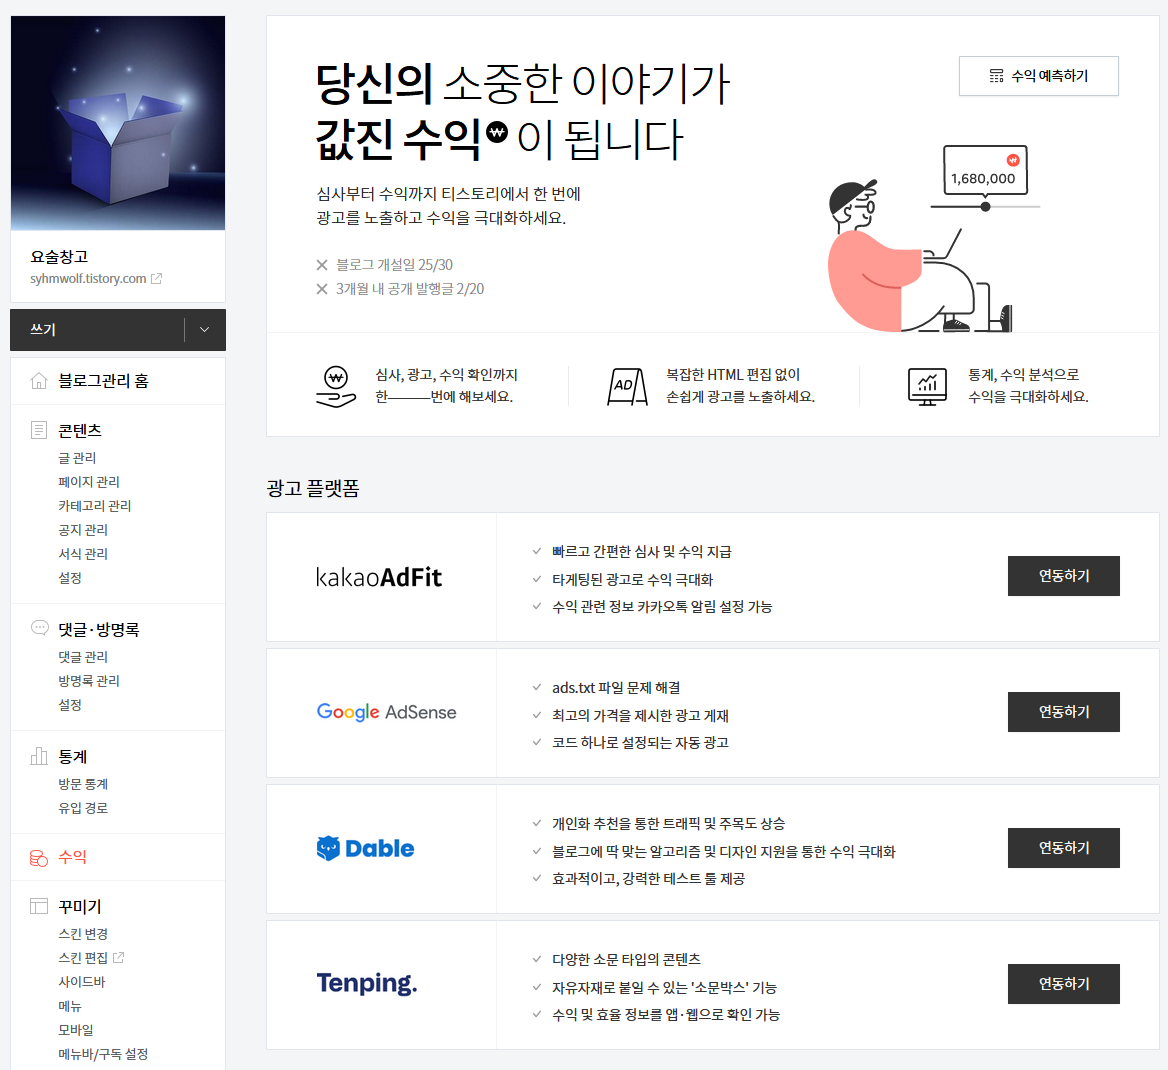Open the 콘텐츠 section

pyautogui.click(x=80, y=431)
